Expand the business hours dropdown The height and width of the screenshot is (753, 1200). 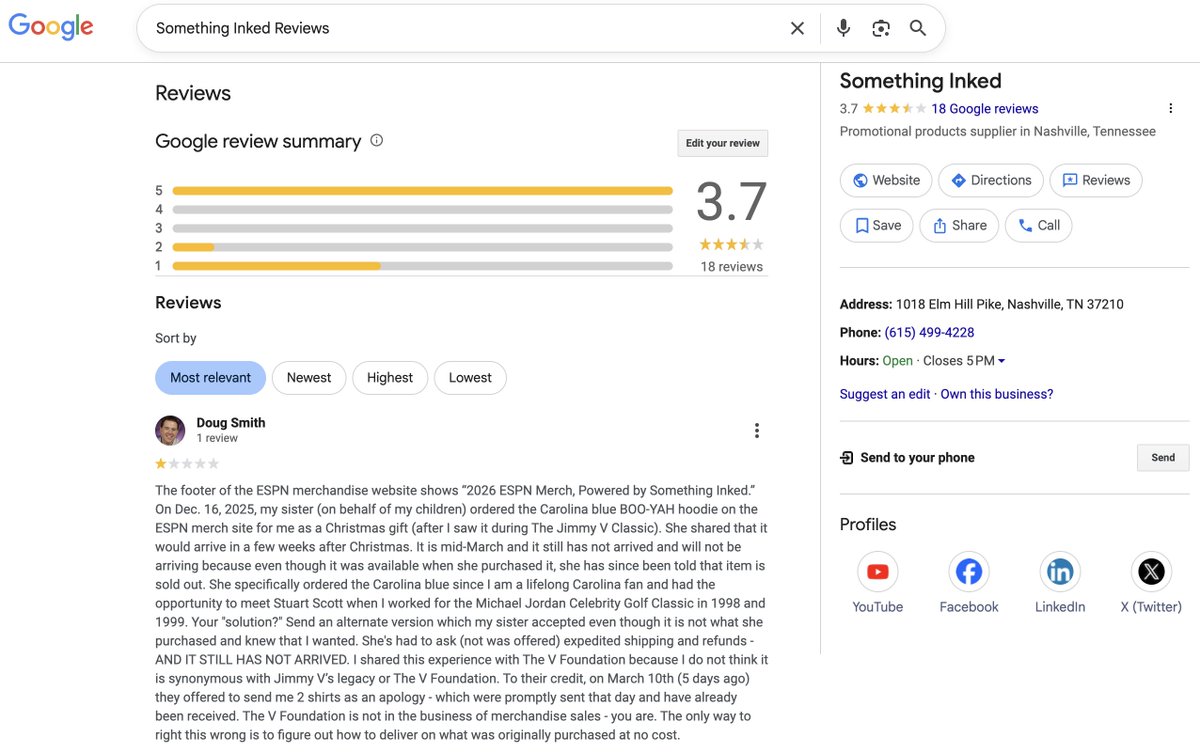(x=1002, y=361)
